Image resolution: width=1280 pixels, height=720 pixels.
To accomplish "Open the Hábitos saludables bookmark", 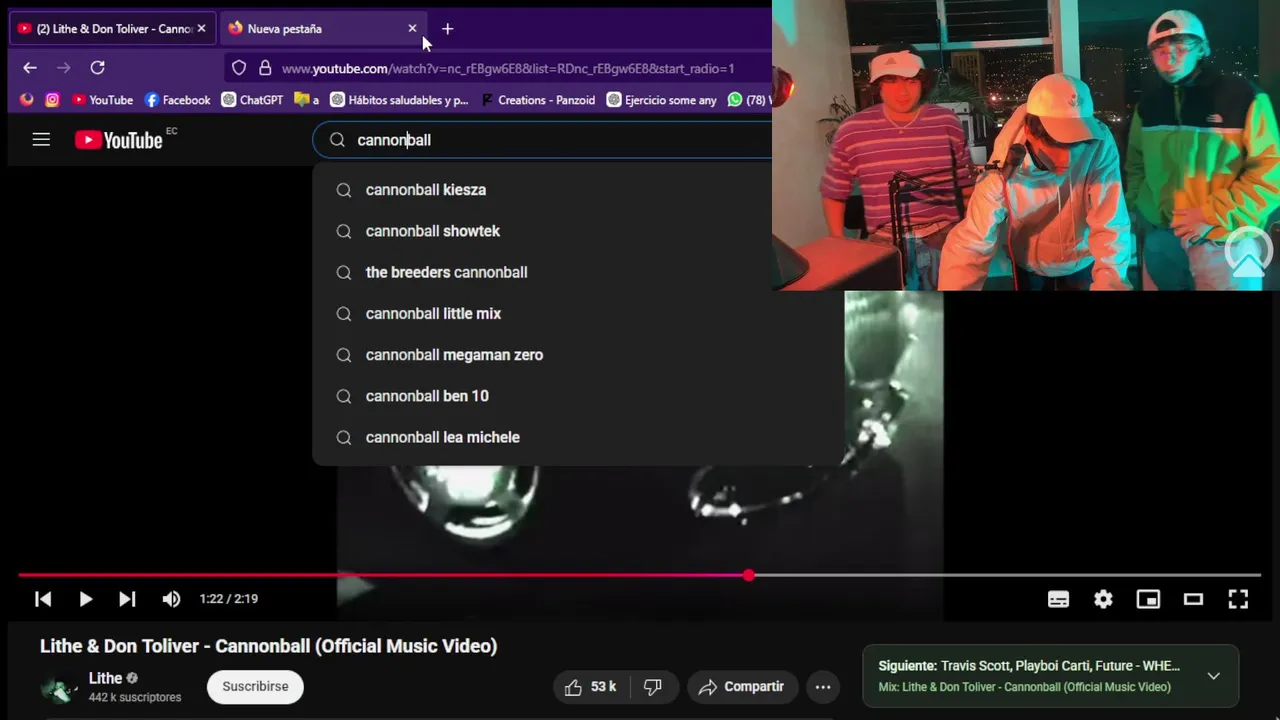I will pos(399,100).
